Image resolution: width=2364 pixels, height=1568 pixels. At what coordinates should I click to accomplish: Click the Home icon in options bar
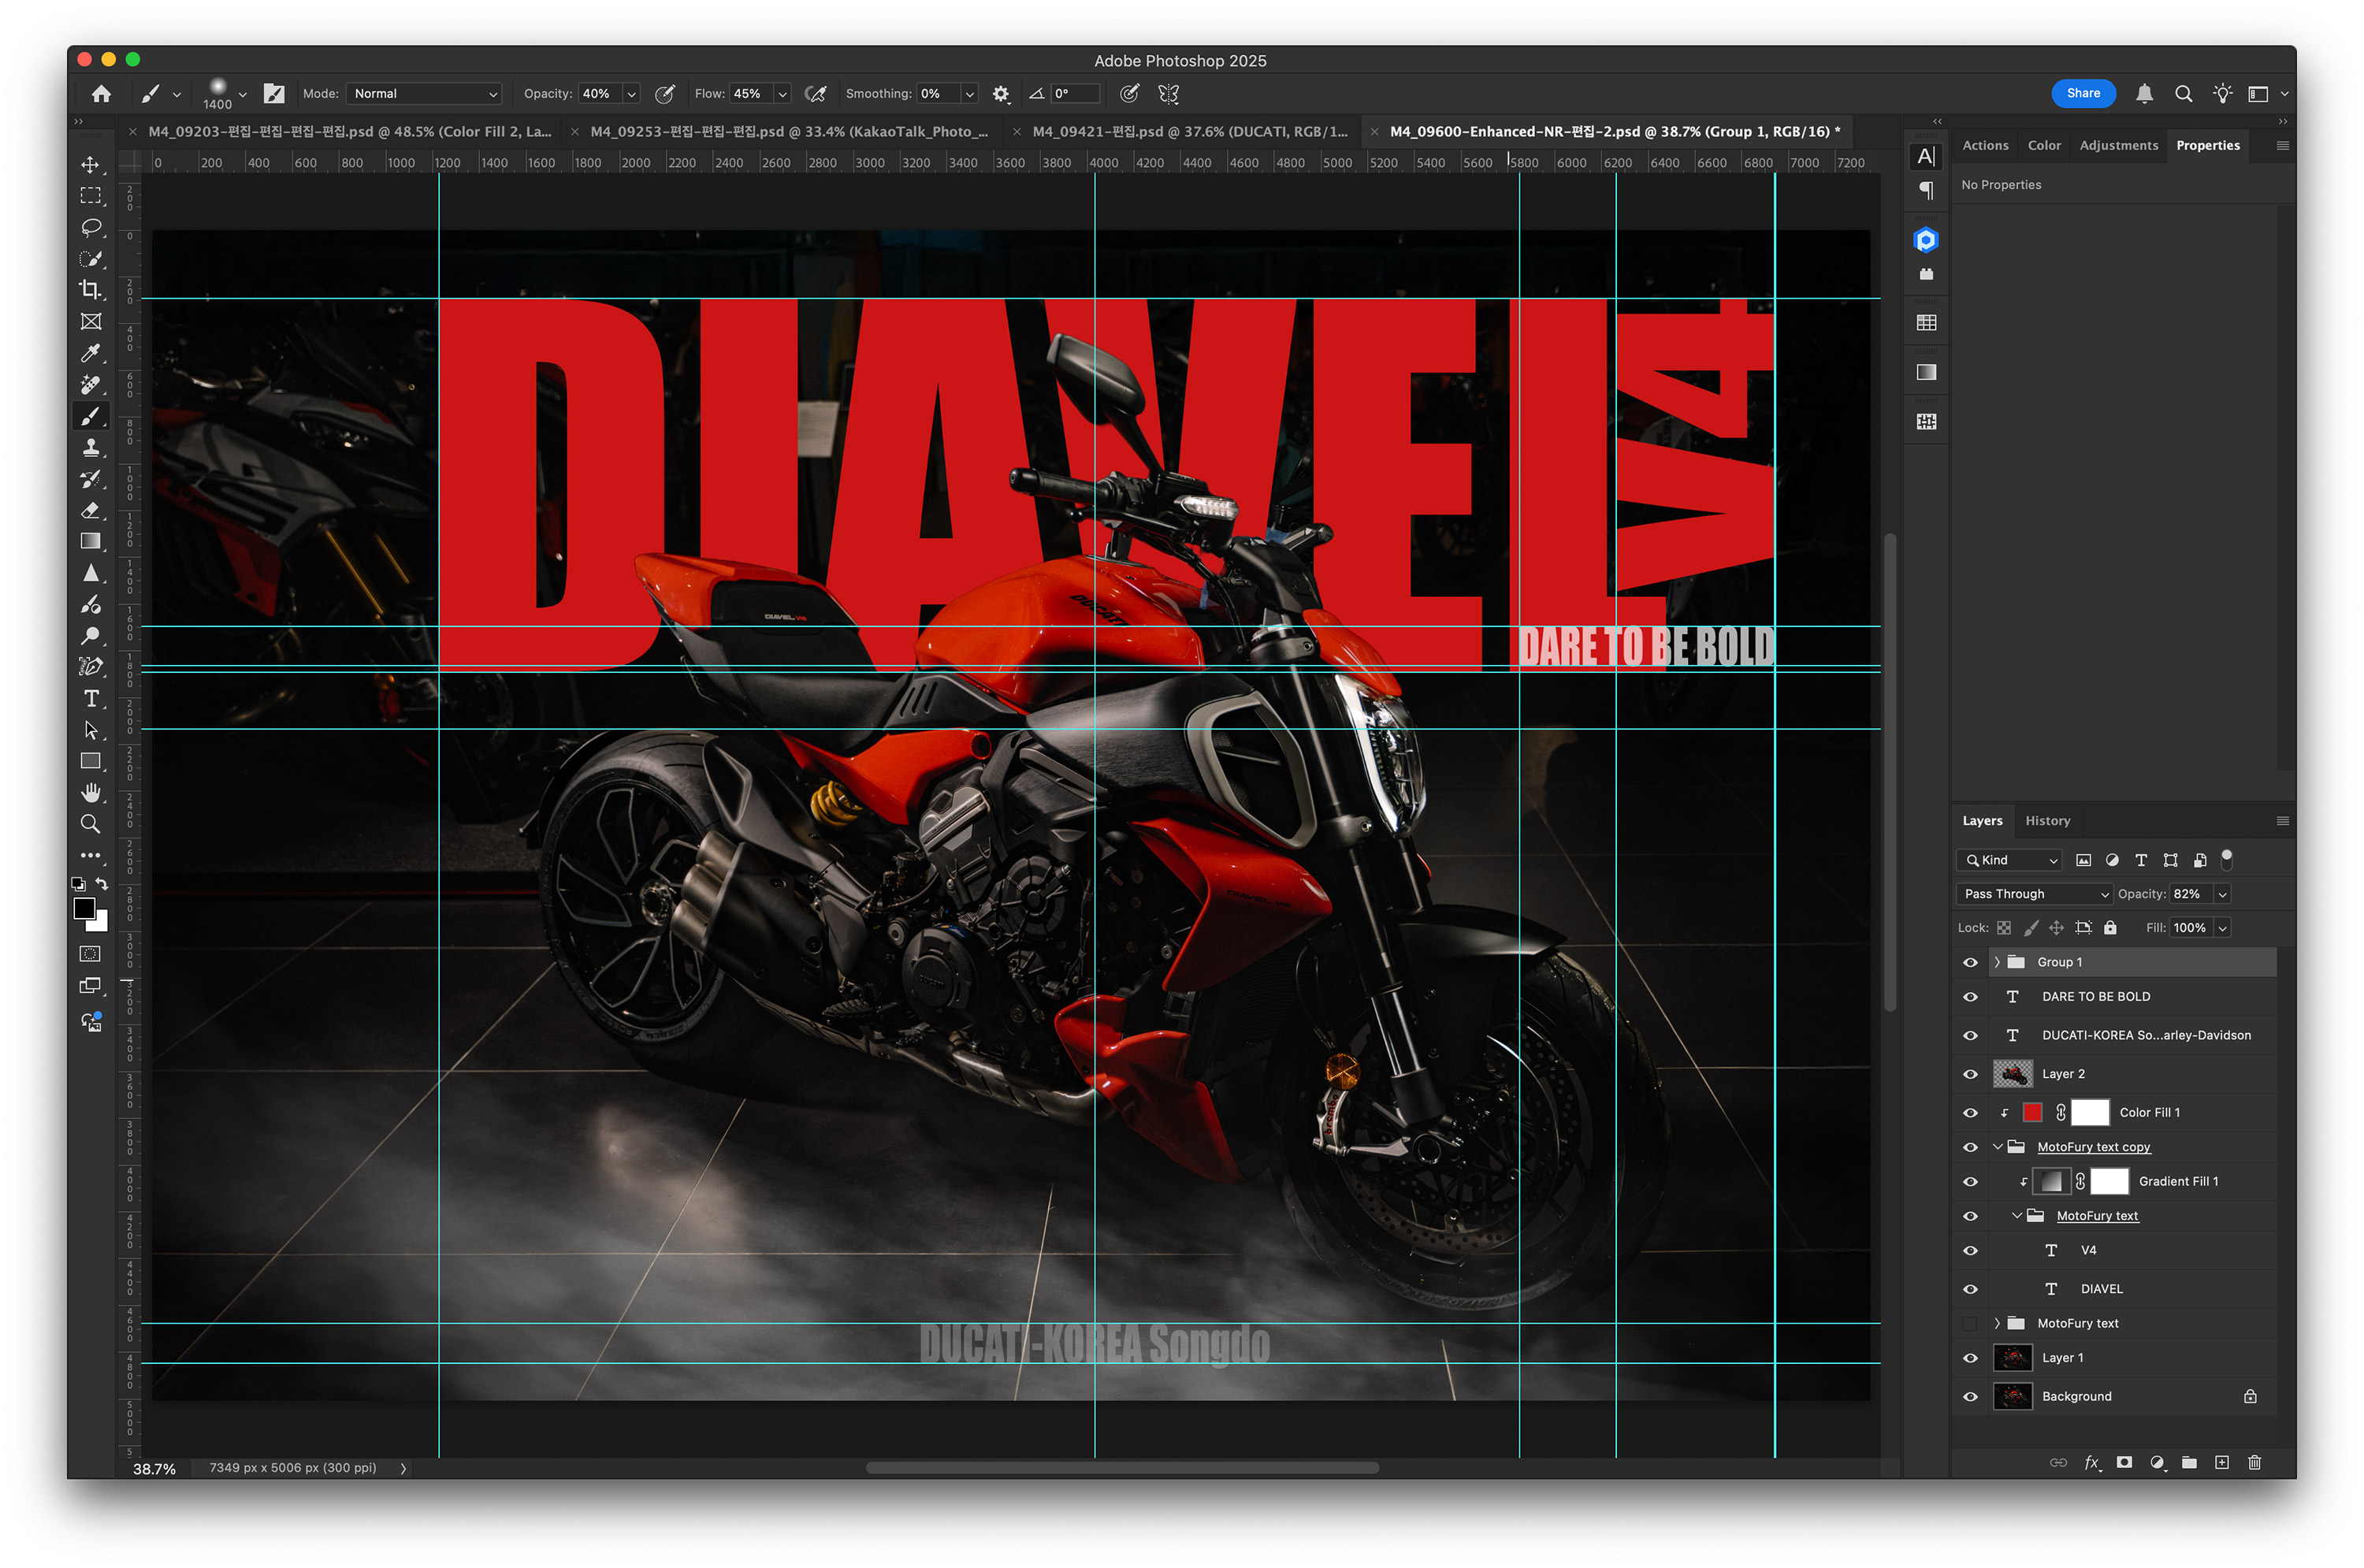[101, 94]
